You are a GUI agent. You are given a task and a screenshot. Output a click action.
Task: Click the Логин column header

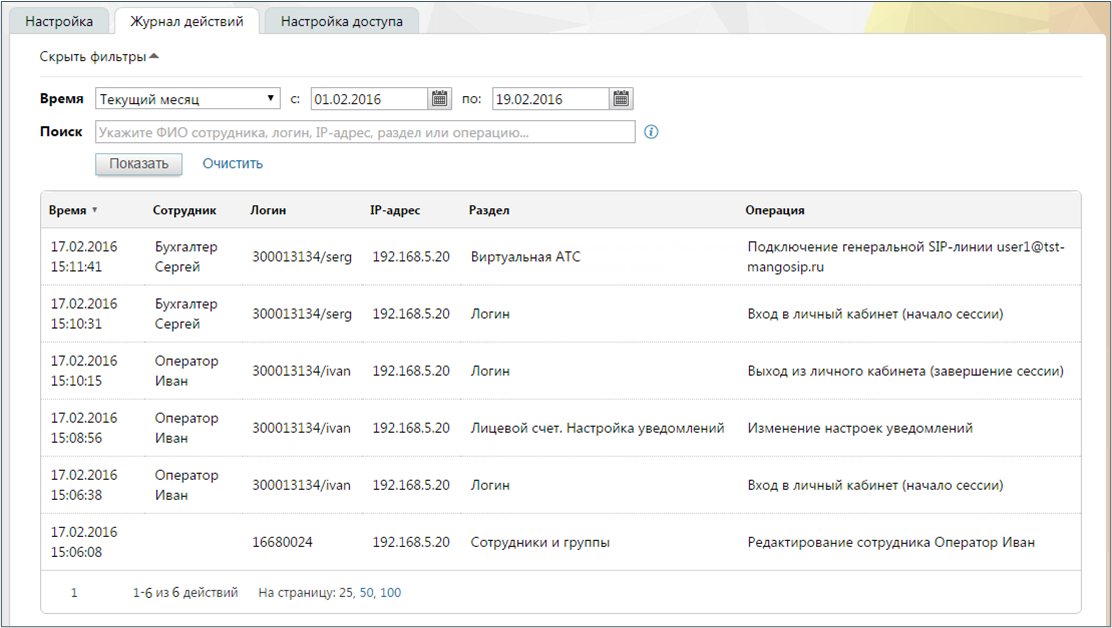[x=268, y=211]
